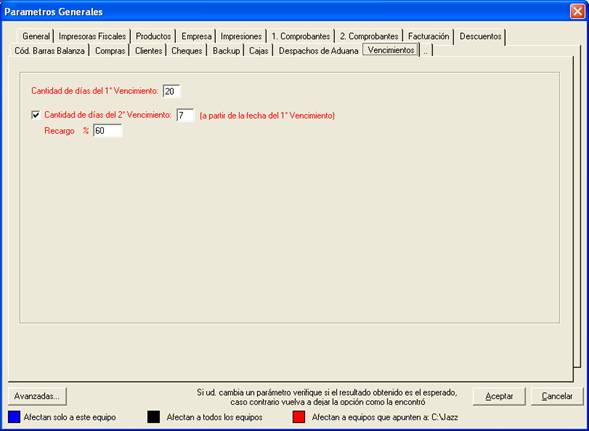Open the '..' overflow tab
The image size is (589, 431).
click(426, 51)
